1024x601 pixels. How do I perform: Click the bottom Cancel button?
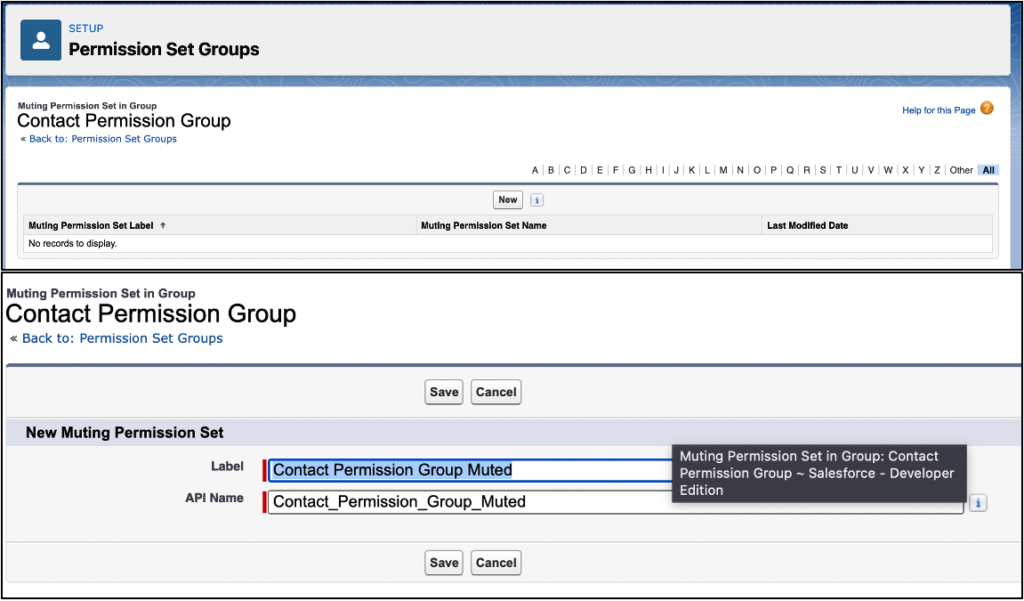[495, 562]
